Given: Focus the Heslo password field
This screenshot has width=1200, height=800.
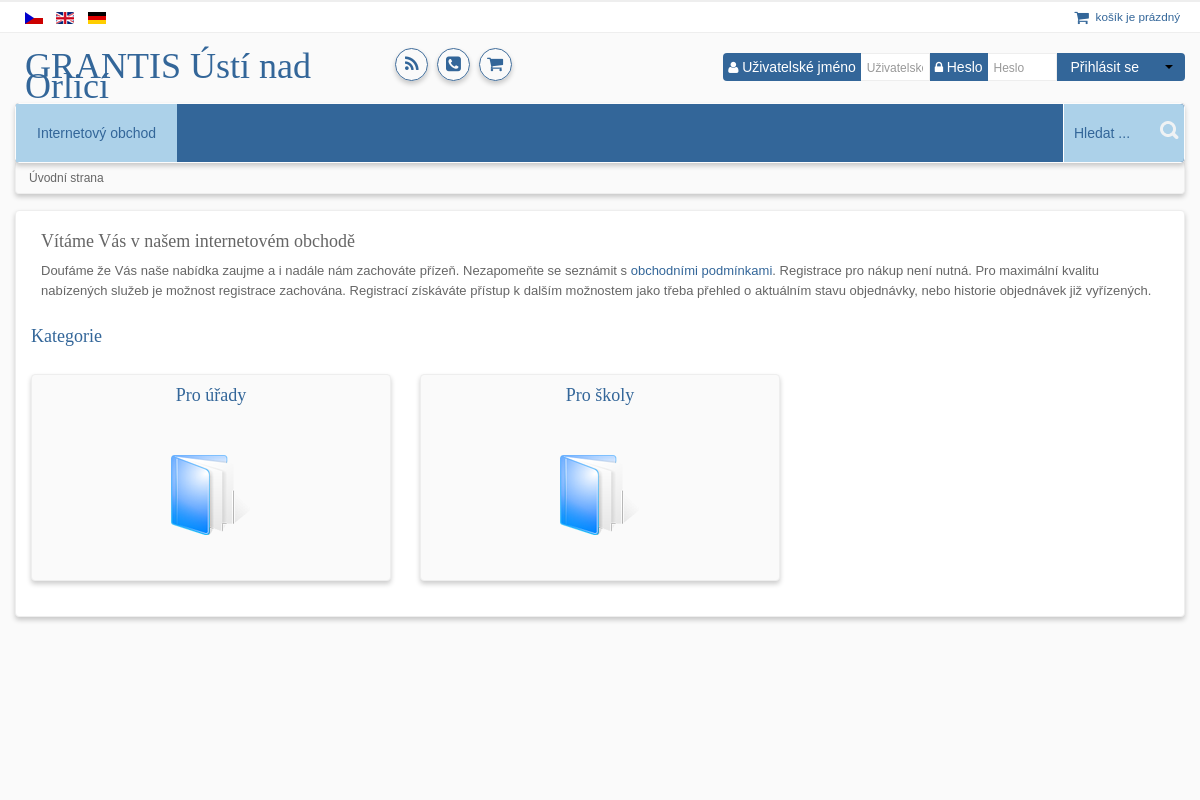Looking at the screenshot, I should click(x=1021, y=67).
